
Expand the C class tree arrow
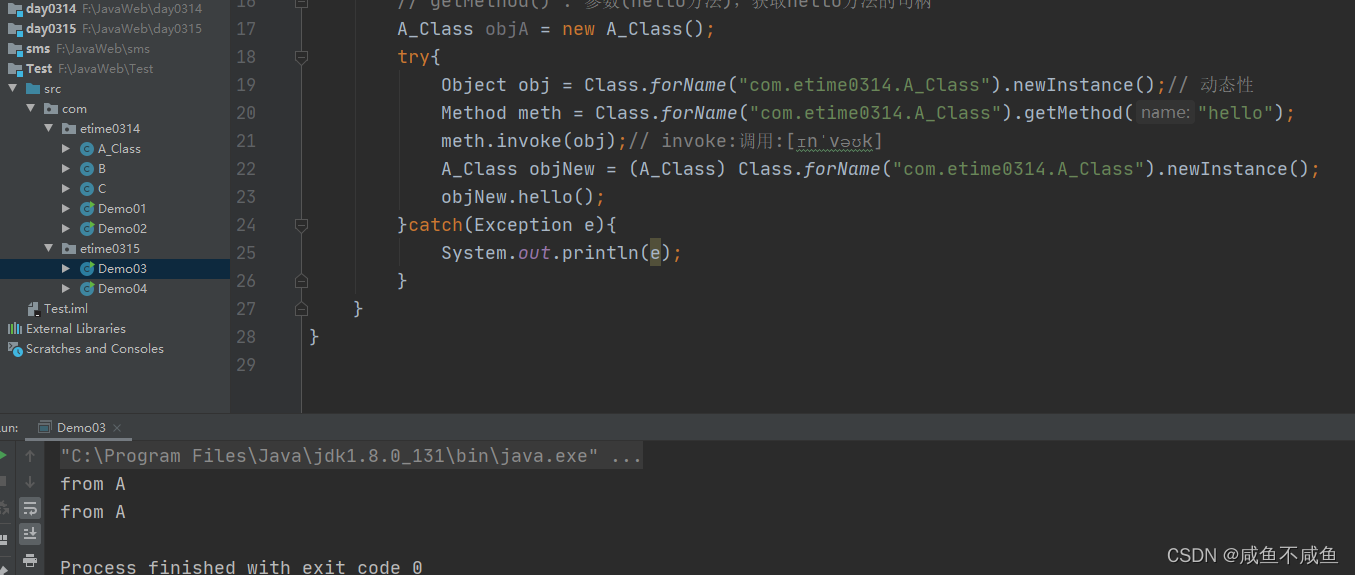tap(66, 189)
